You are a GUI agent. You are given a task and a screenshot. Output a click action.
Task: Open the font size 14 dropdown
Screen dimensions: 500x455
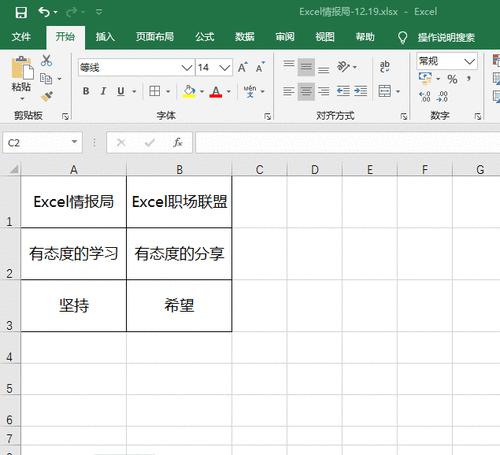[225, 68]
